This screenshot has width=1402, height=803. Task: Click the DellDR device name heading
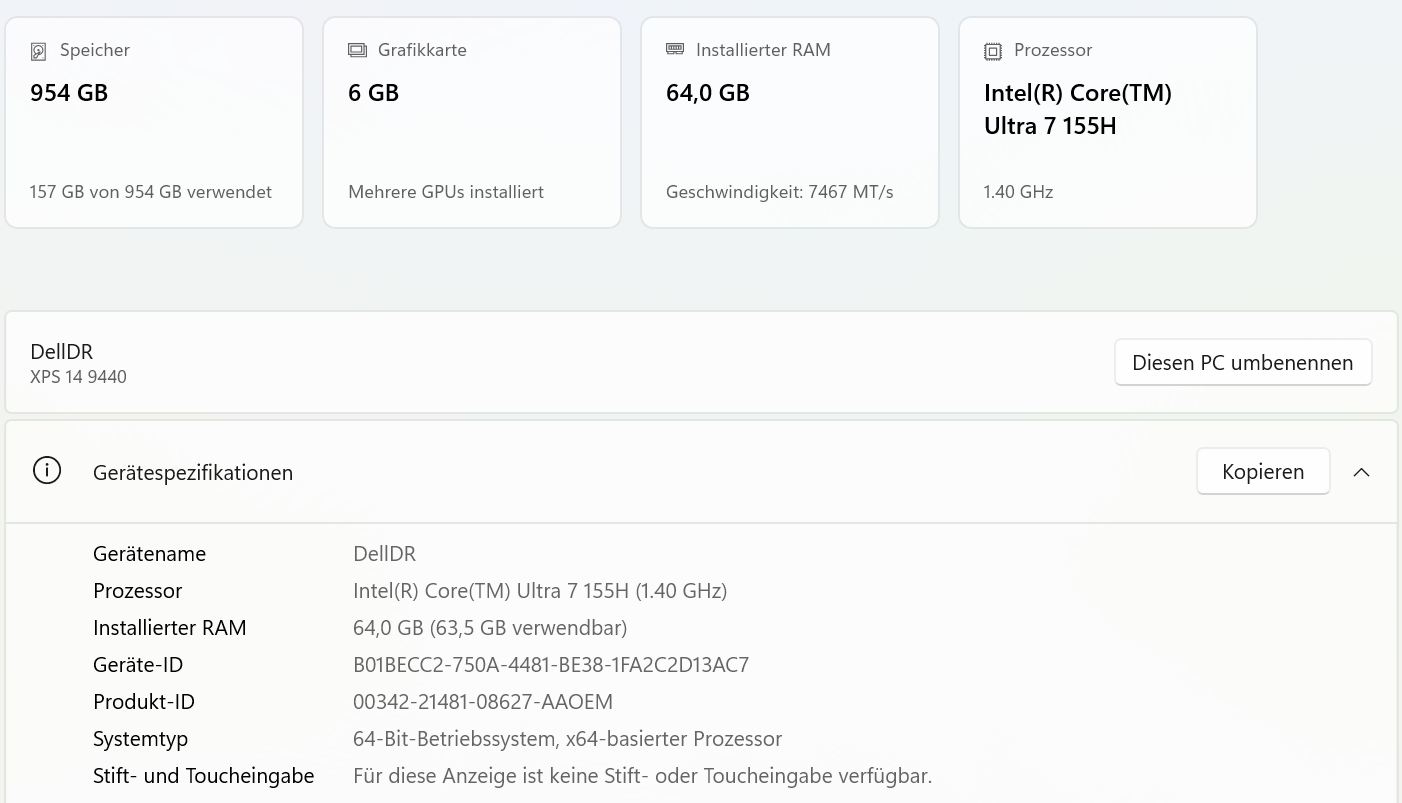pyautogui.click(x=62, y=351)
